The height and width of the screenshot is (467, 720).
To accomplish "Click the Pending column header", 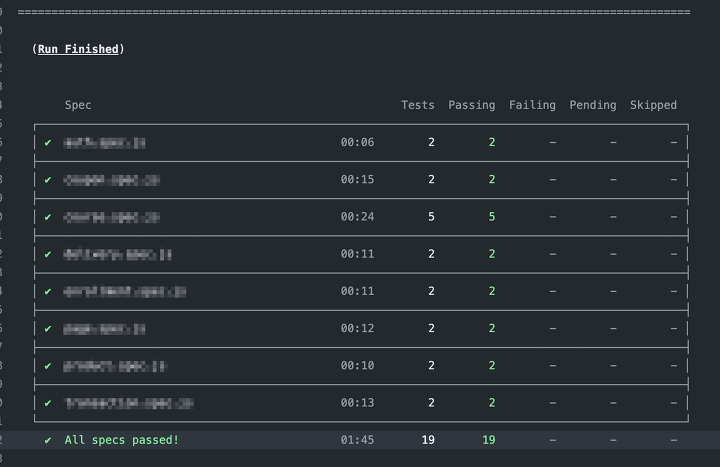I will [x=593, y=105].
